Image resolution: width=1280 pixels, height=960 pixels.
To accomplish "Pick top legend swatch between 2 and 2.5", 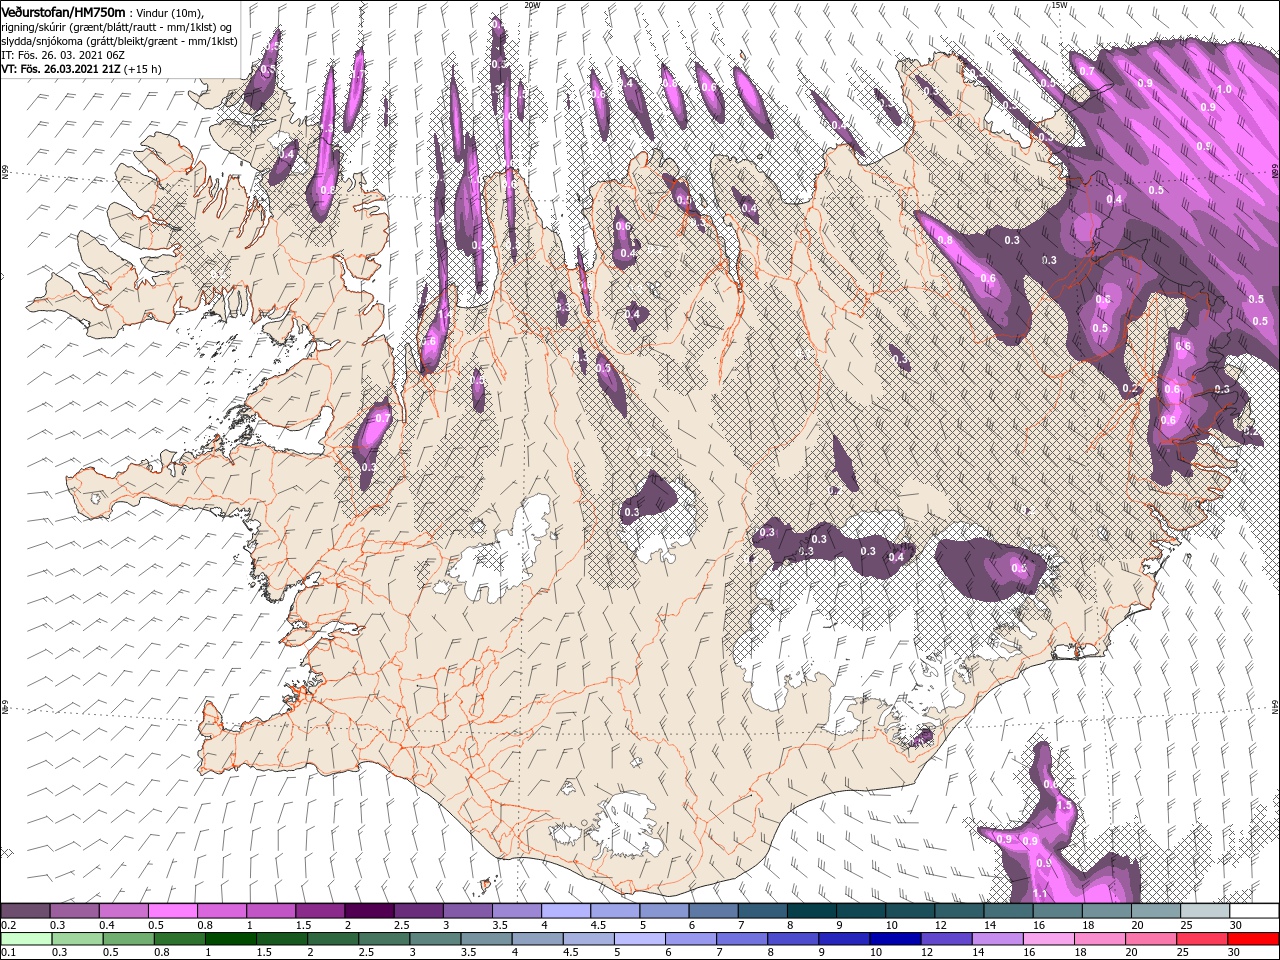I will (x=369, y=911).
